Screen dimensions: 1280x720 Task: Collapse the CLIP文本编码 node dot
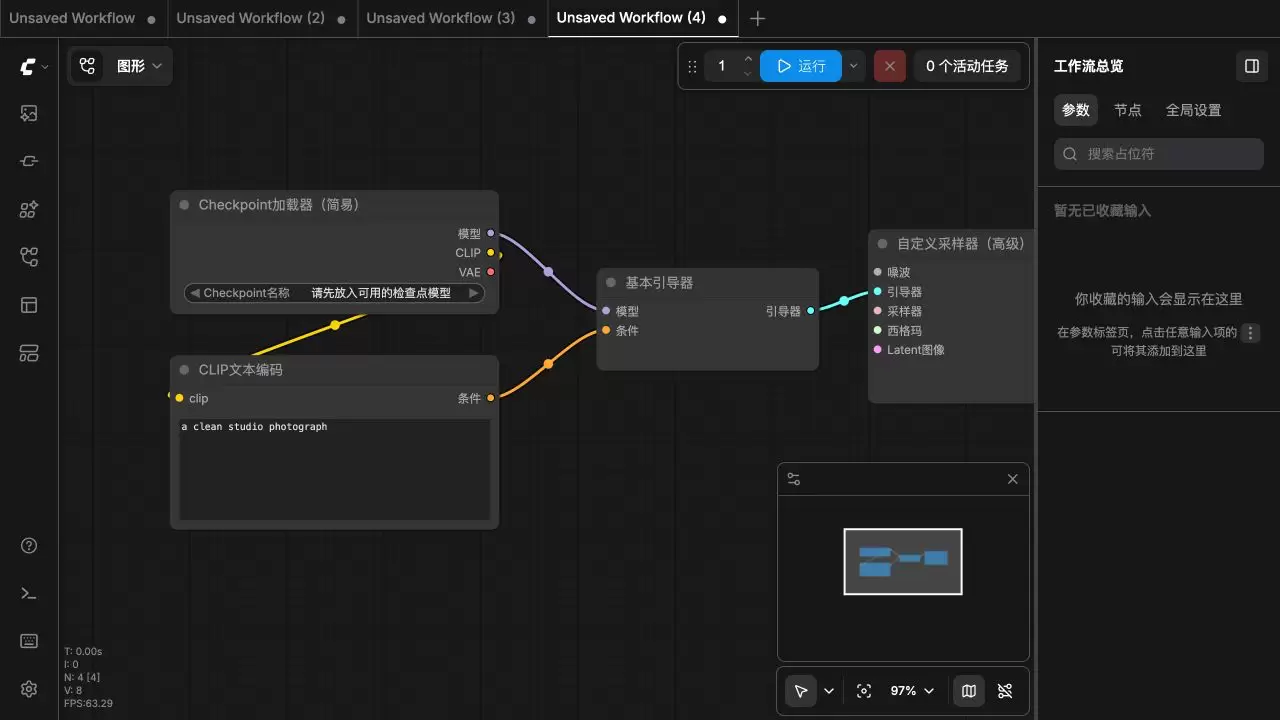point(184,370)
